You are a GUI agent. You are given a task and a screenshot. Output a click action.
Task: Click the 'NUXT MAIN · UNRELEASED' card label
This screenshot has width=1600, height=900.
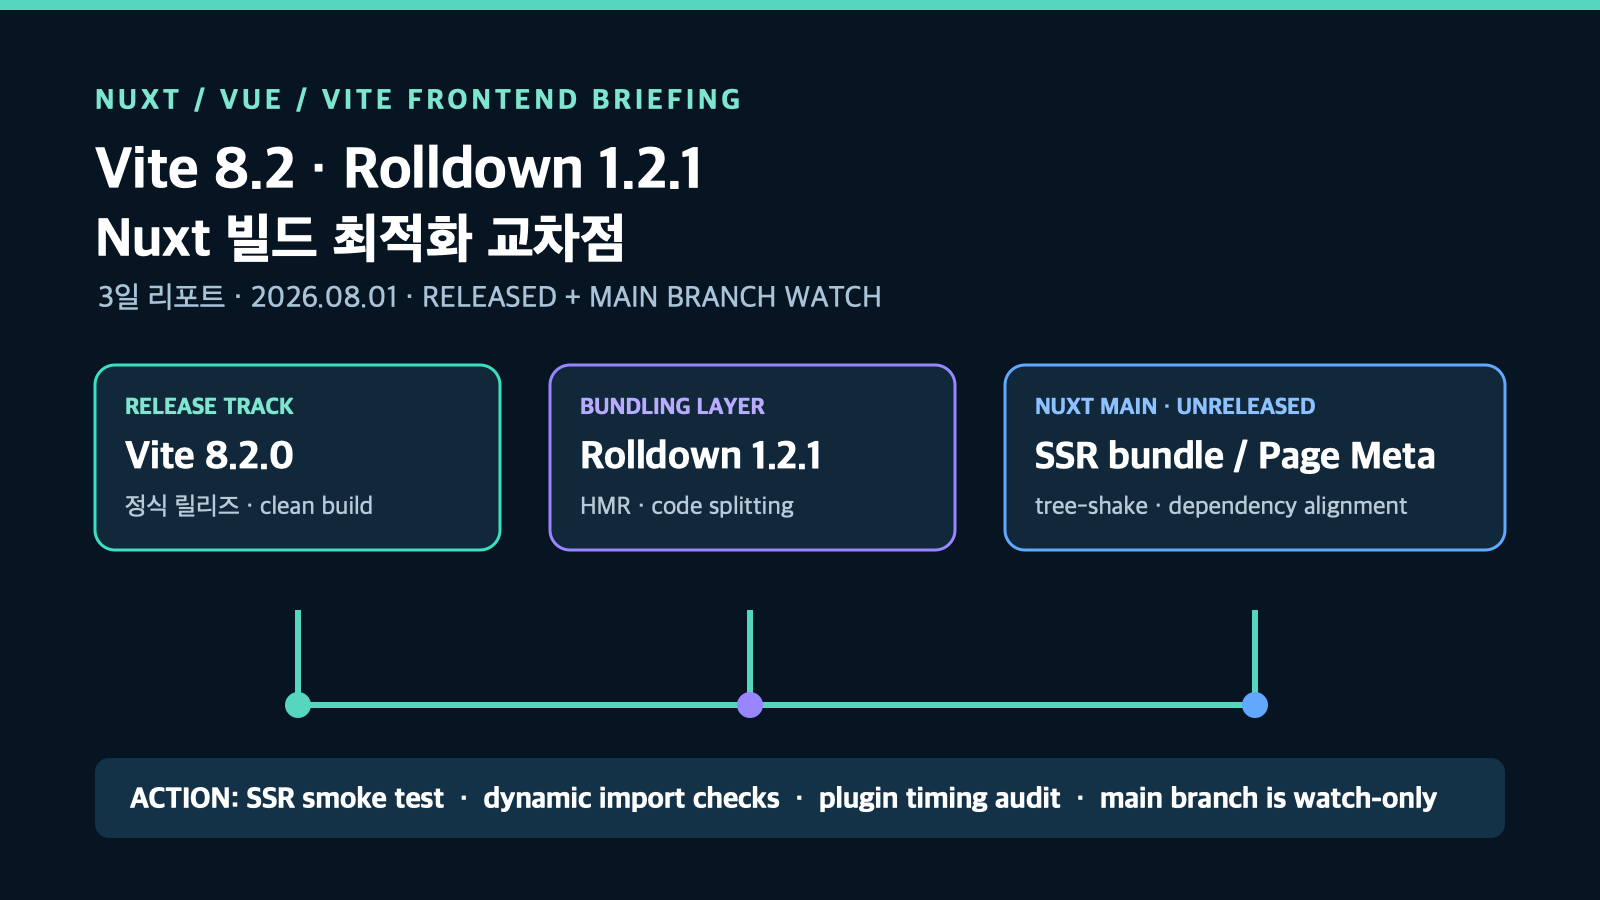(x=1175, y=406)
